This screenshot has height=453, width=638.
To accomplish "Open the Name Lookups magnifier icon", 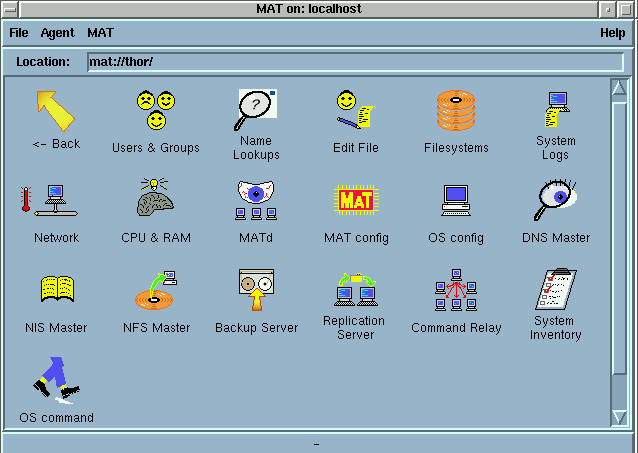I will [x=256, y=110].
